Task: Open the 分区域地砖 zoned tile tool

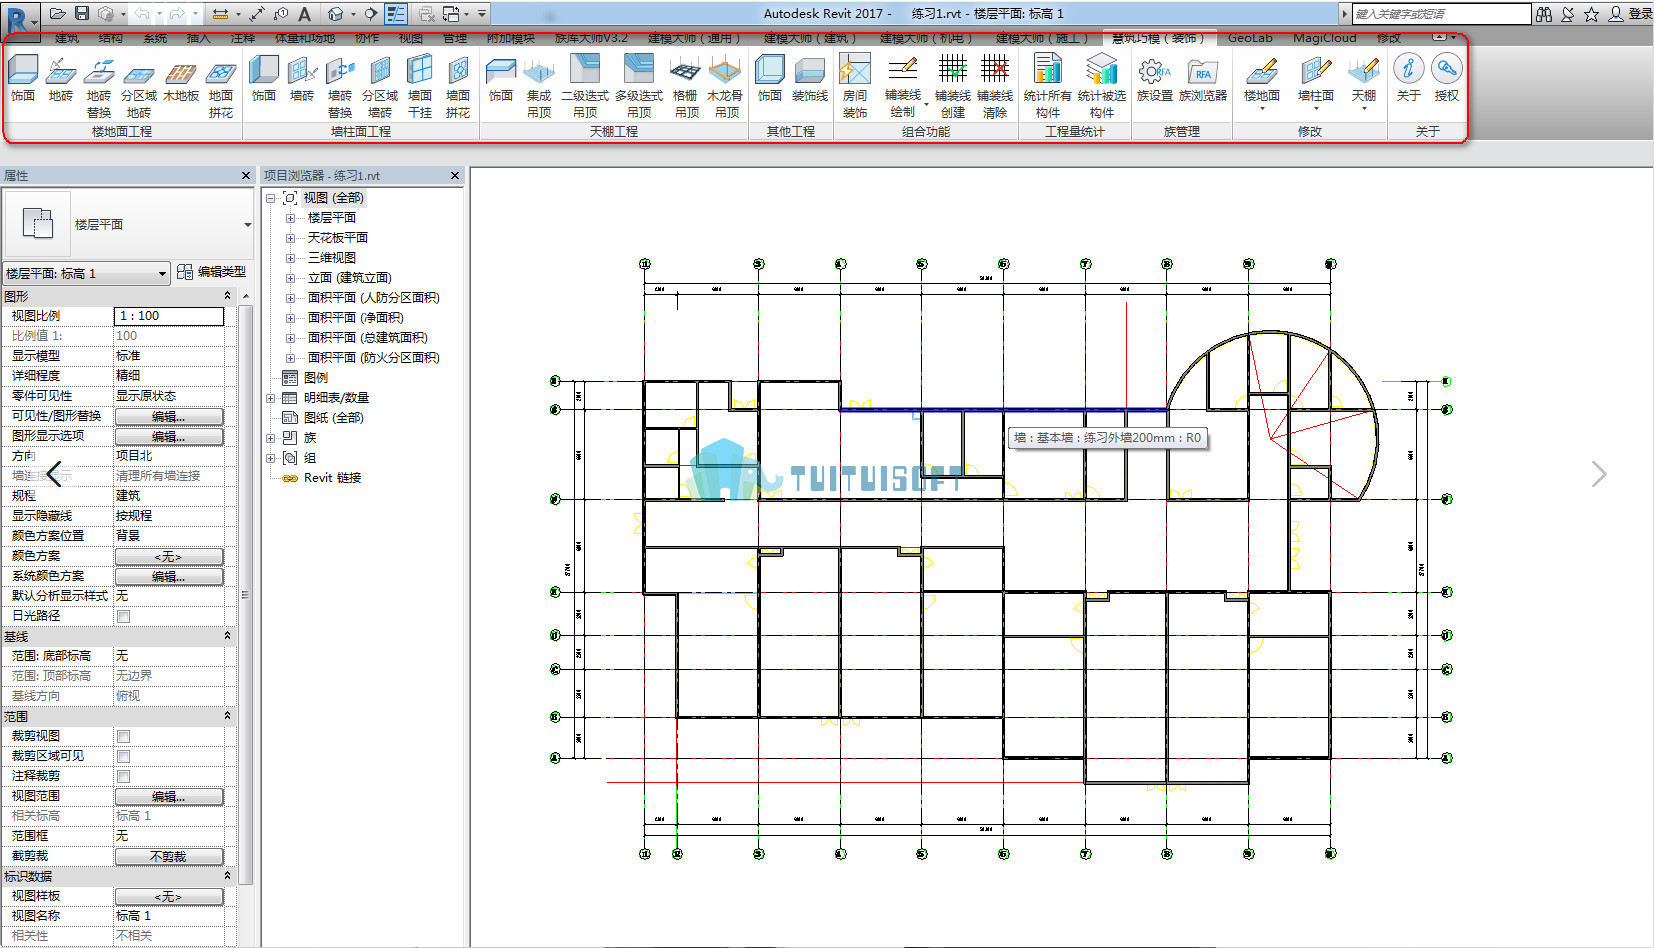Action: (139, 88)
